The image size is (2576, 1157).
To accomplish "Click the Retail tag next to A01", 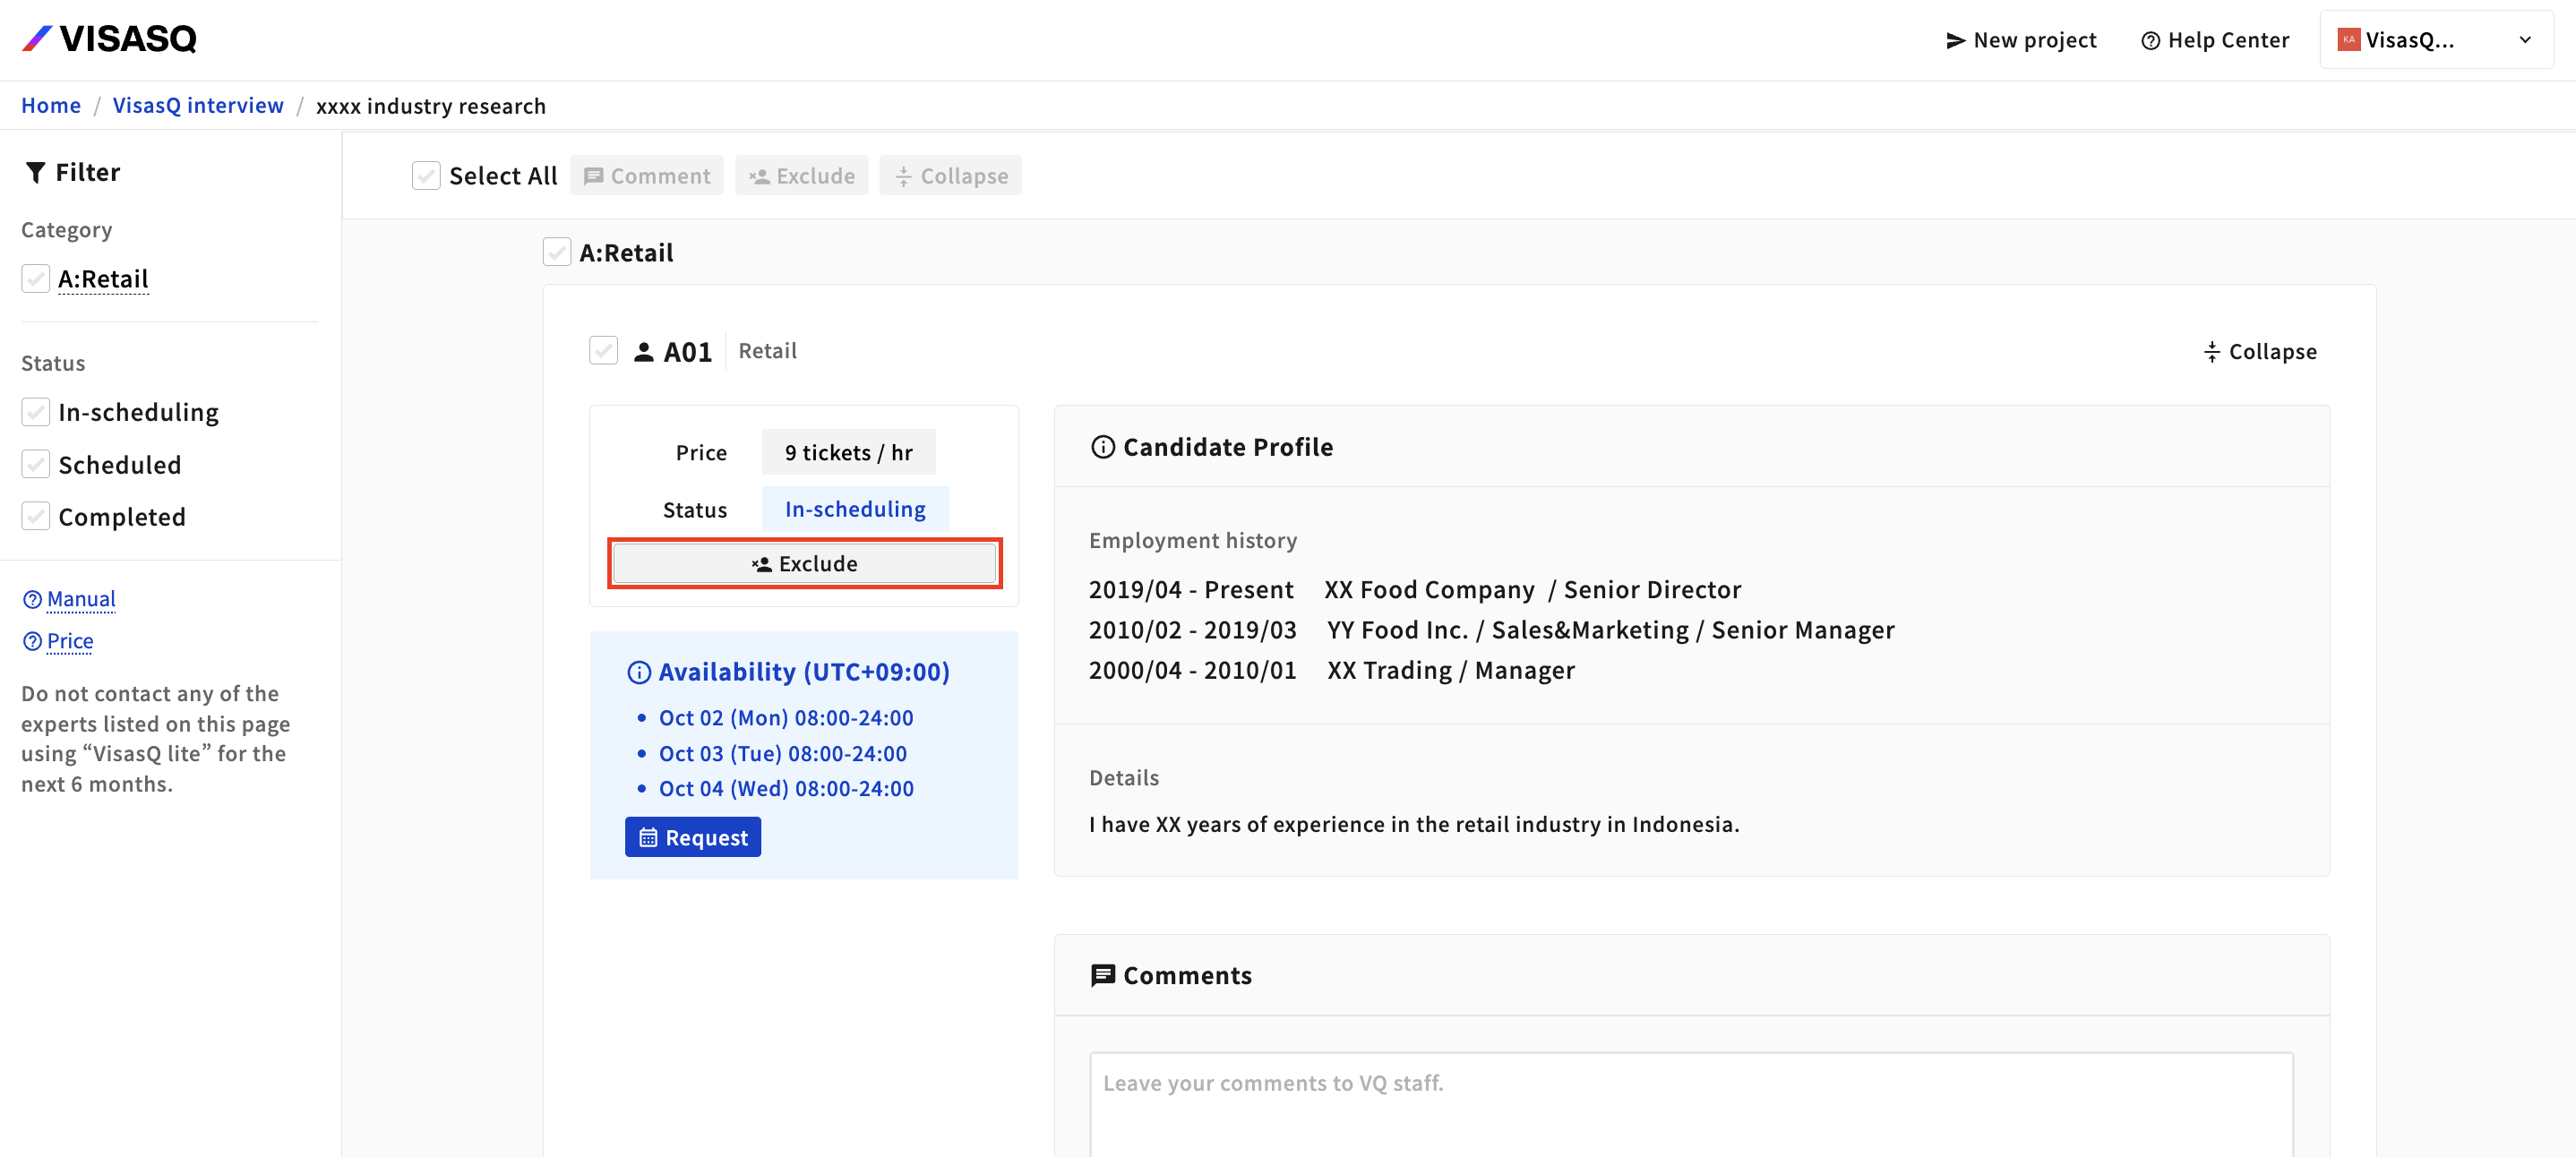I will tap(767, 350).
